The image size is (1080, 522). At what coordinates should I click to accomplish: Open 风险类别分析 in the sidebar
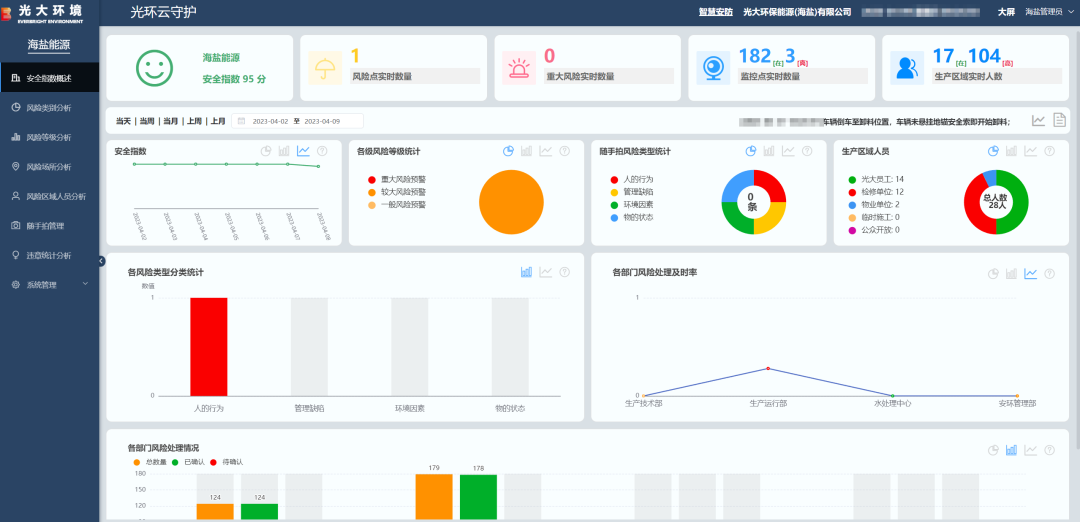(x=48, y=107)
